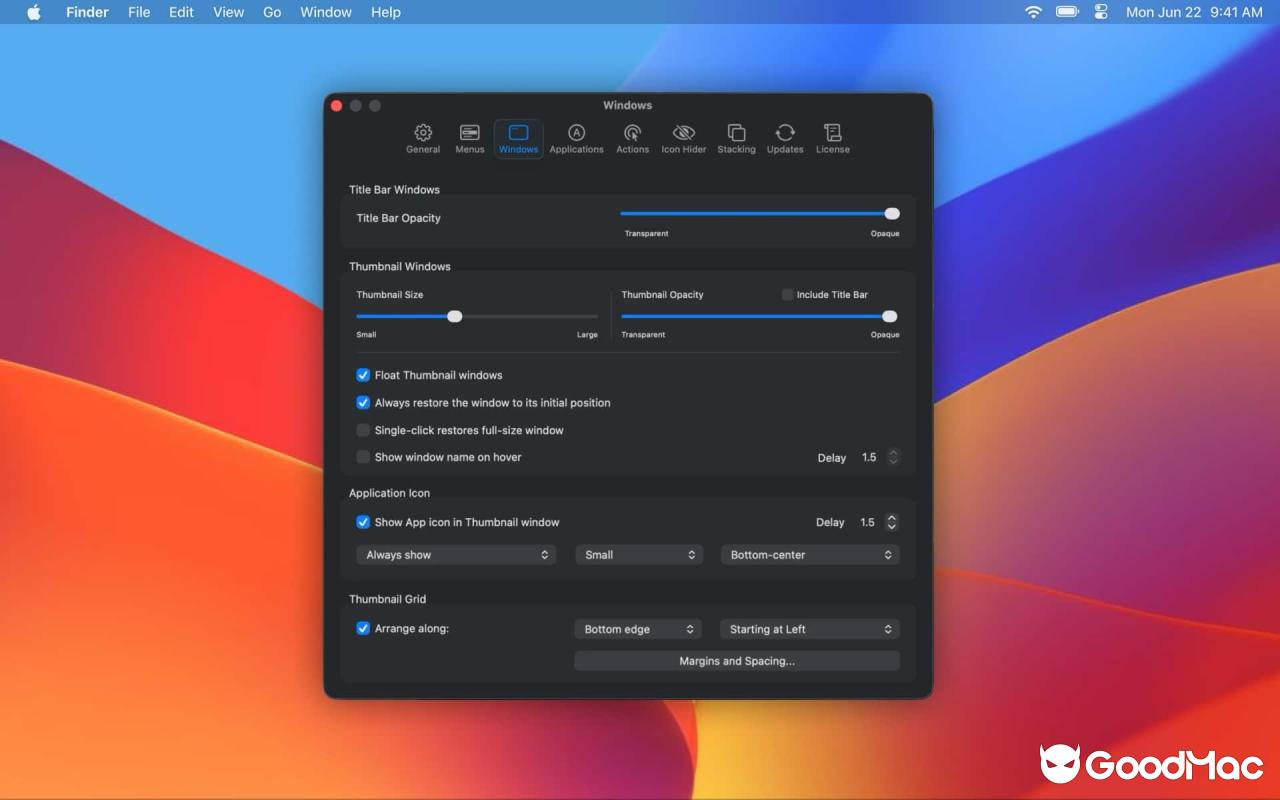1280x800 pixels.
Task: Open the Small icon size dropdown
Action: click(x=639, y=555)
